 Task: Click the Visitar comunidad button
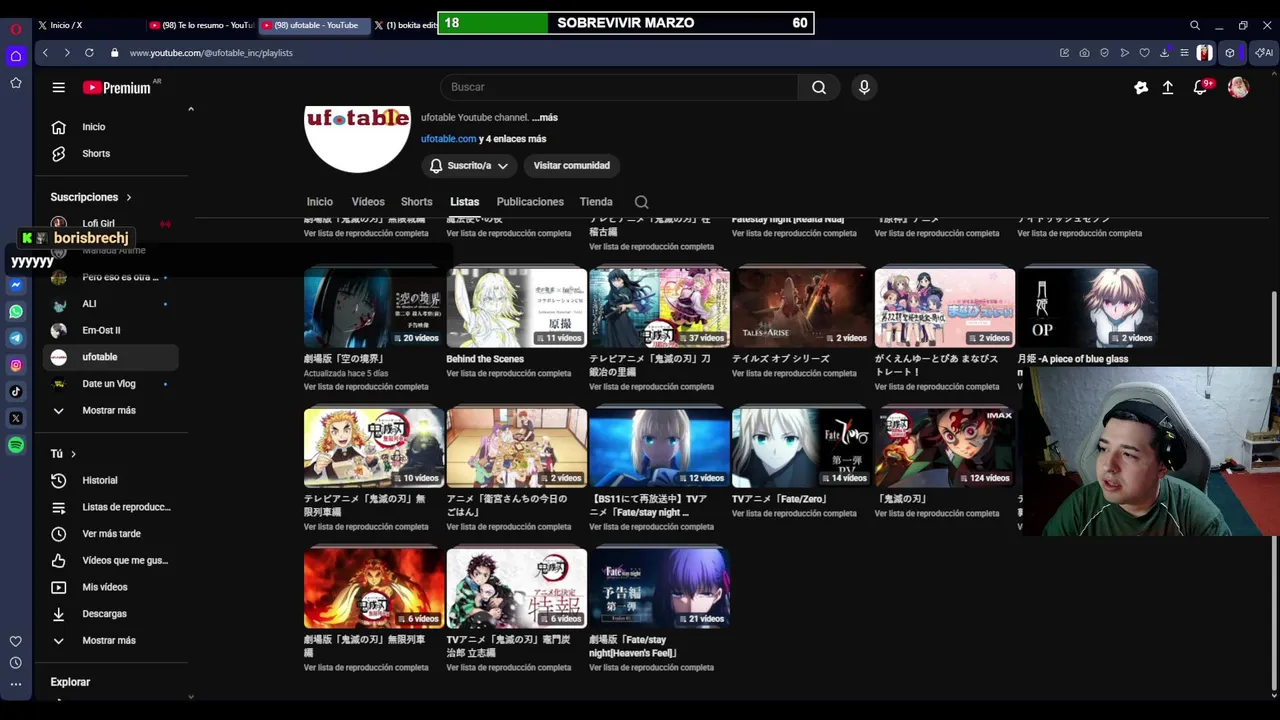[572, 166]
